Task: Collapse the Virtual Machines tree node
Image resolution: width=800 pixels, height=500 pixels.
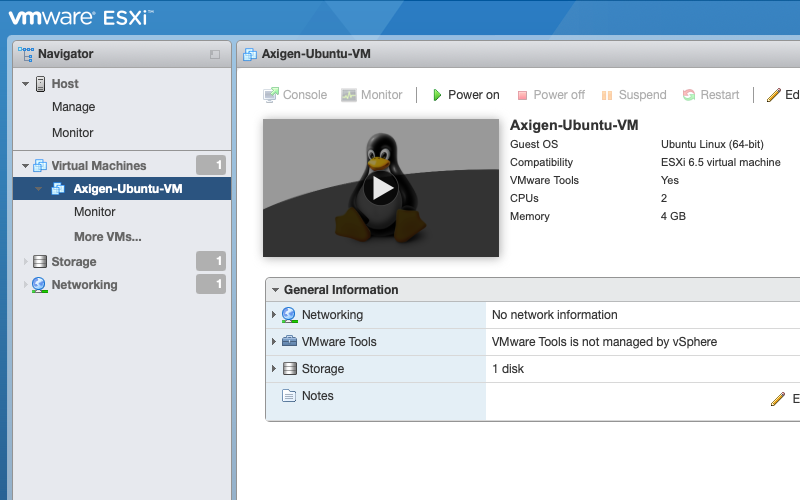Action: [25, 166]
